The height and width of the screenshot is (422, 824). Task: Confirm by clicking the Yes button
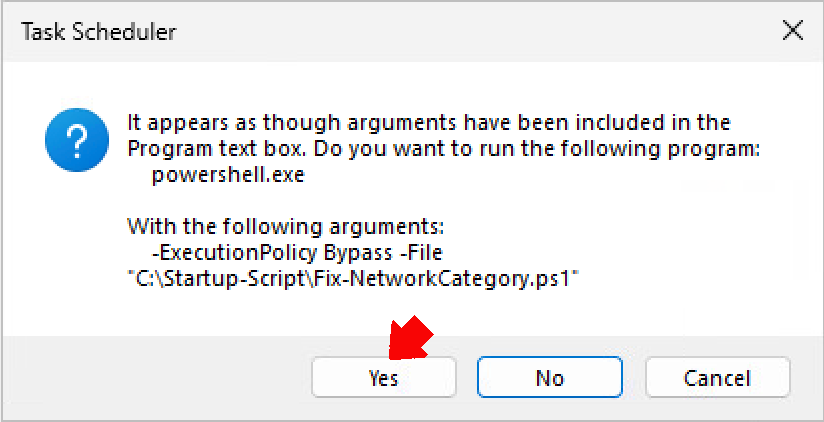click(384, 377)
